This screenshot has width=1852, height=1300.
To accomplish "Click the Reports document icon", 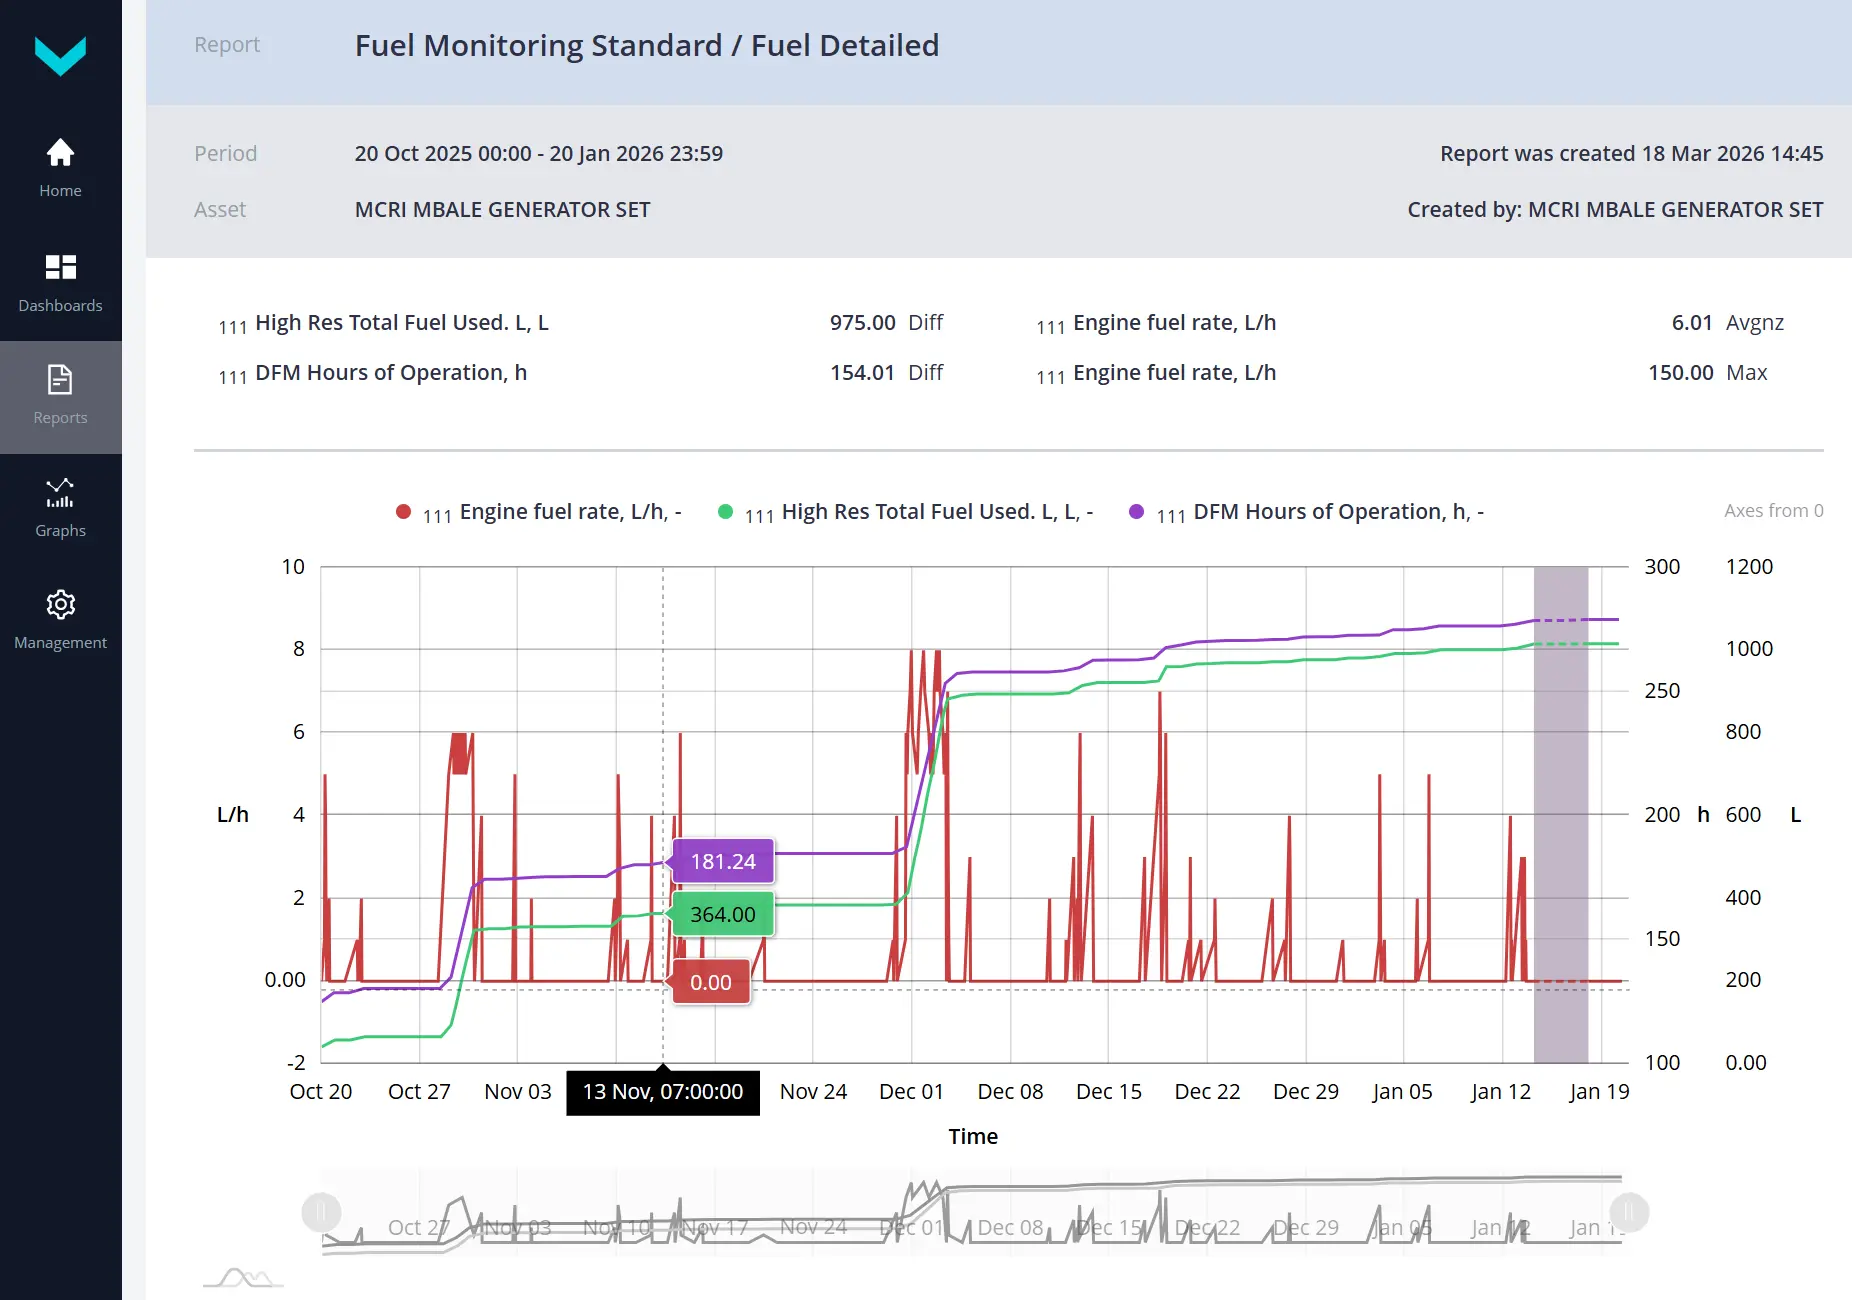I will coord(60,380).
